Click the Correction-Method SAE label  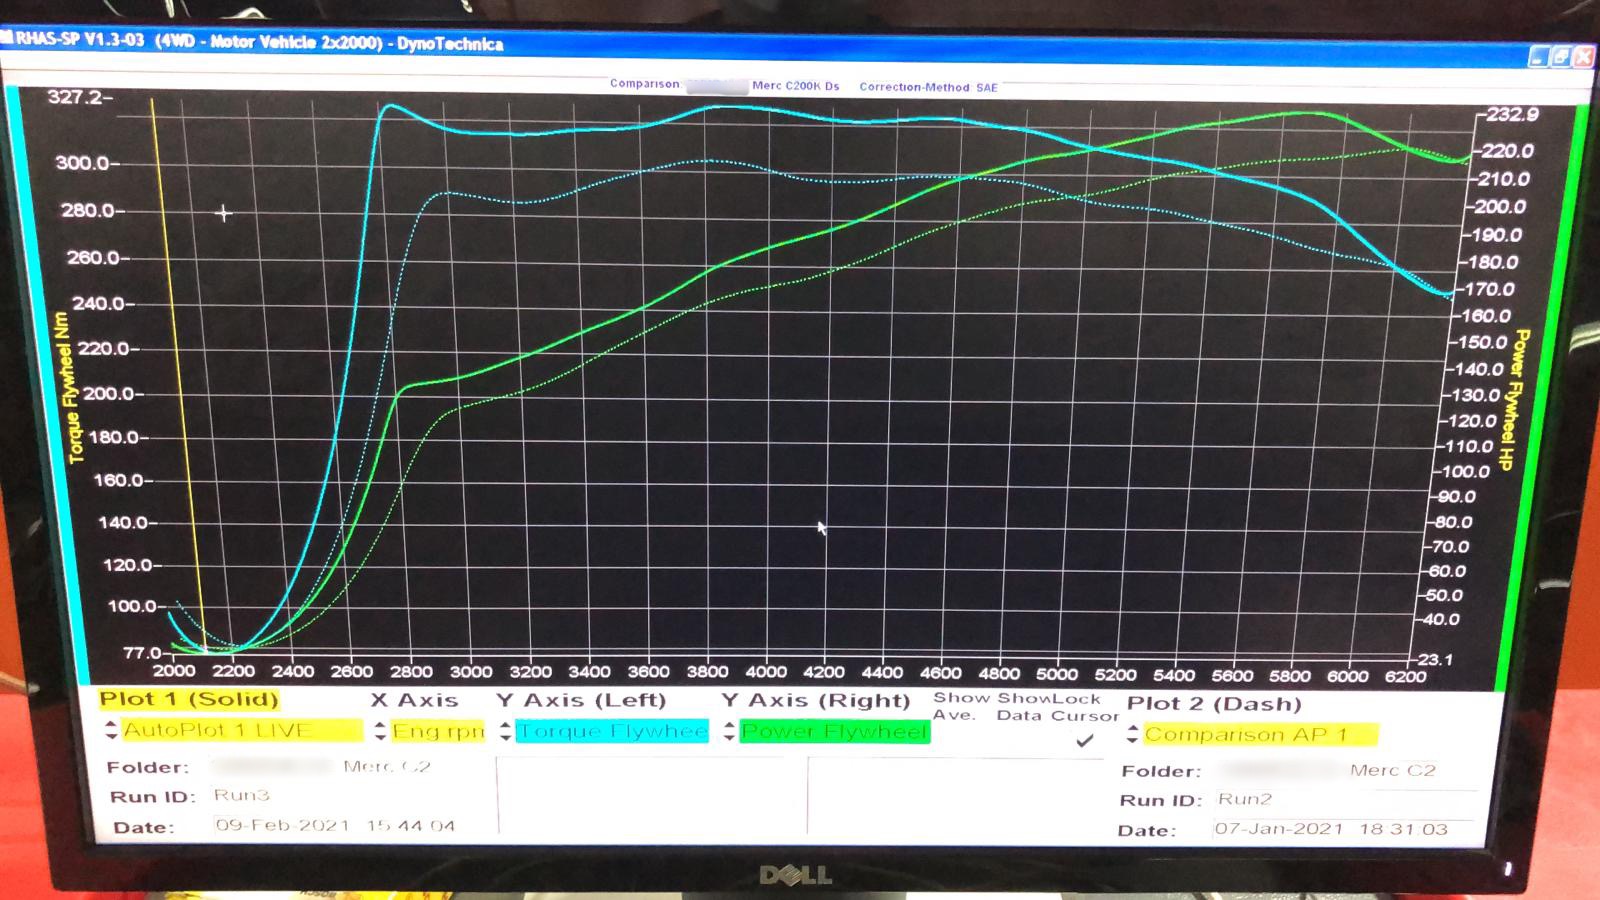[x=928, y=87]
